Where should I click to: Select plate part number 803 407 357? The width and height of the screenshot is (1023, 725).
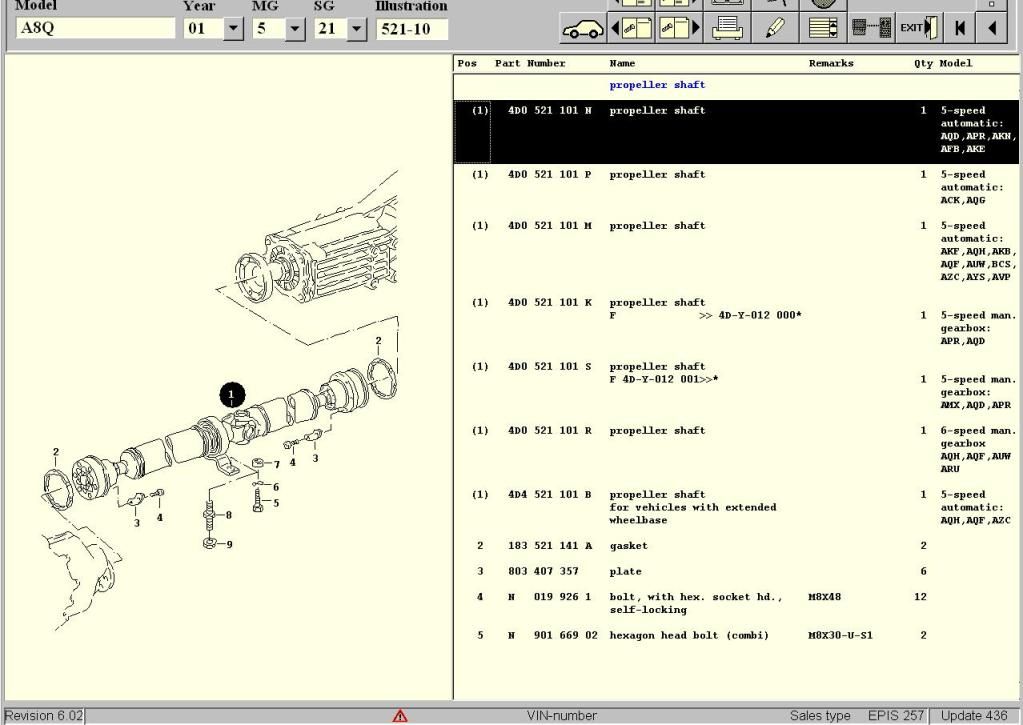pyautogui.click(x=543, y=572)
